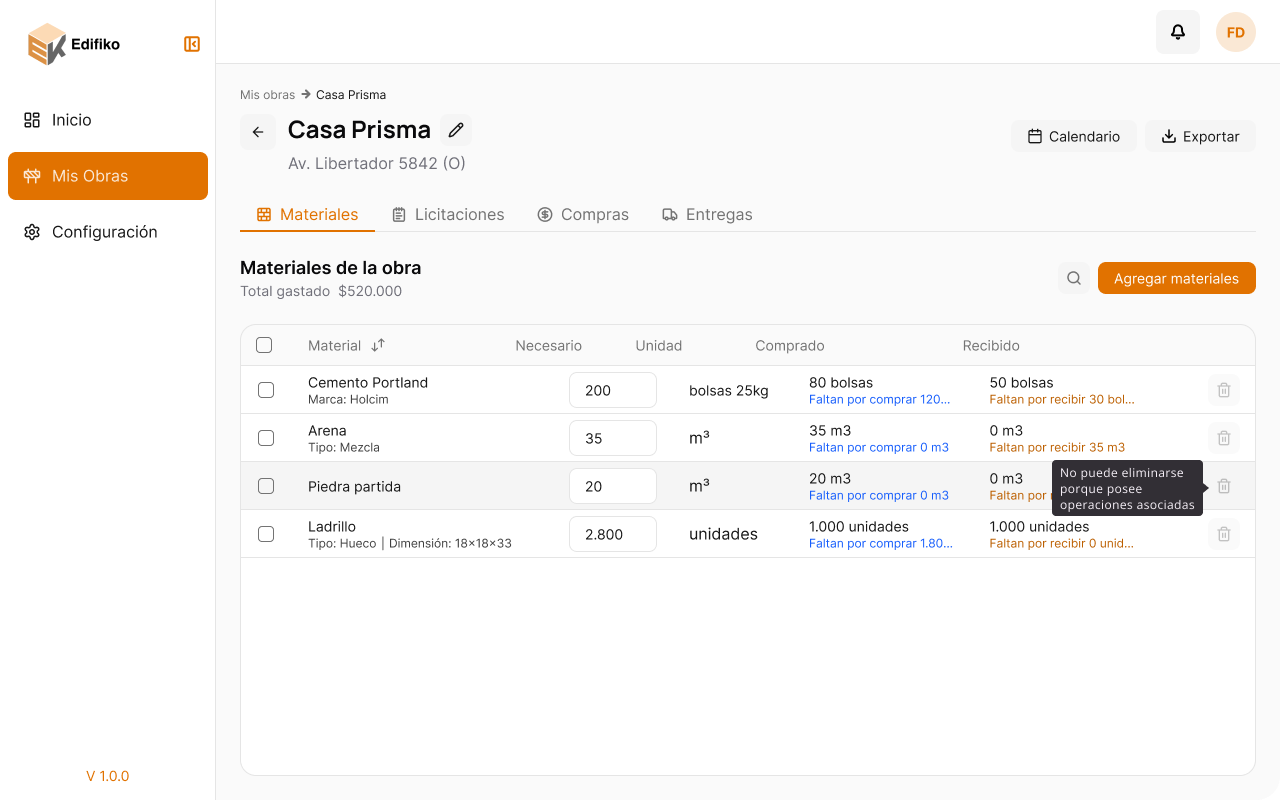Check the Arena row
Screen dimensions: 1280x800
click(266, 438)
